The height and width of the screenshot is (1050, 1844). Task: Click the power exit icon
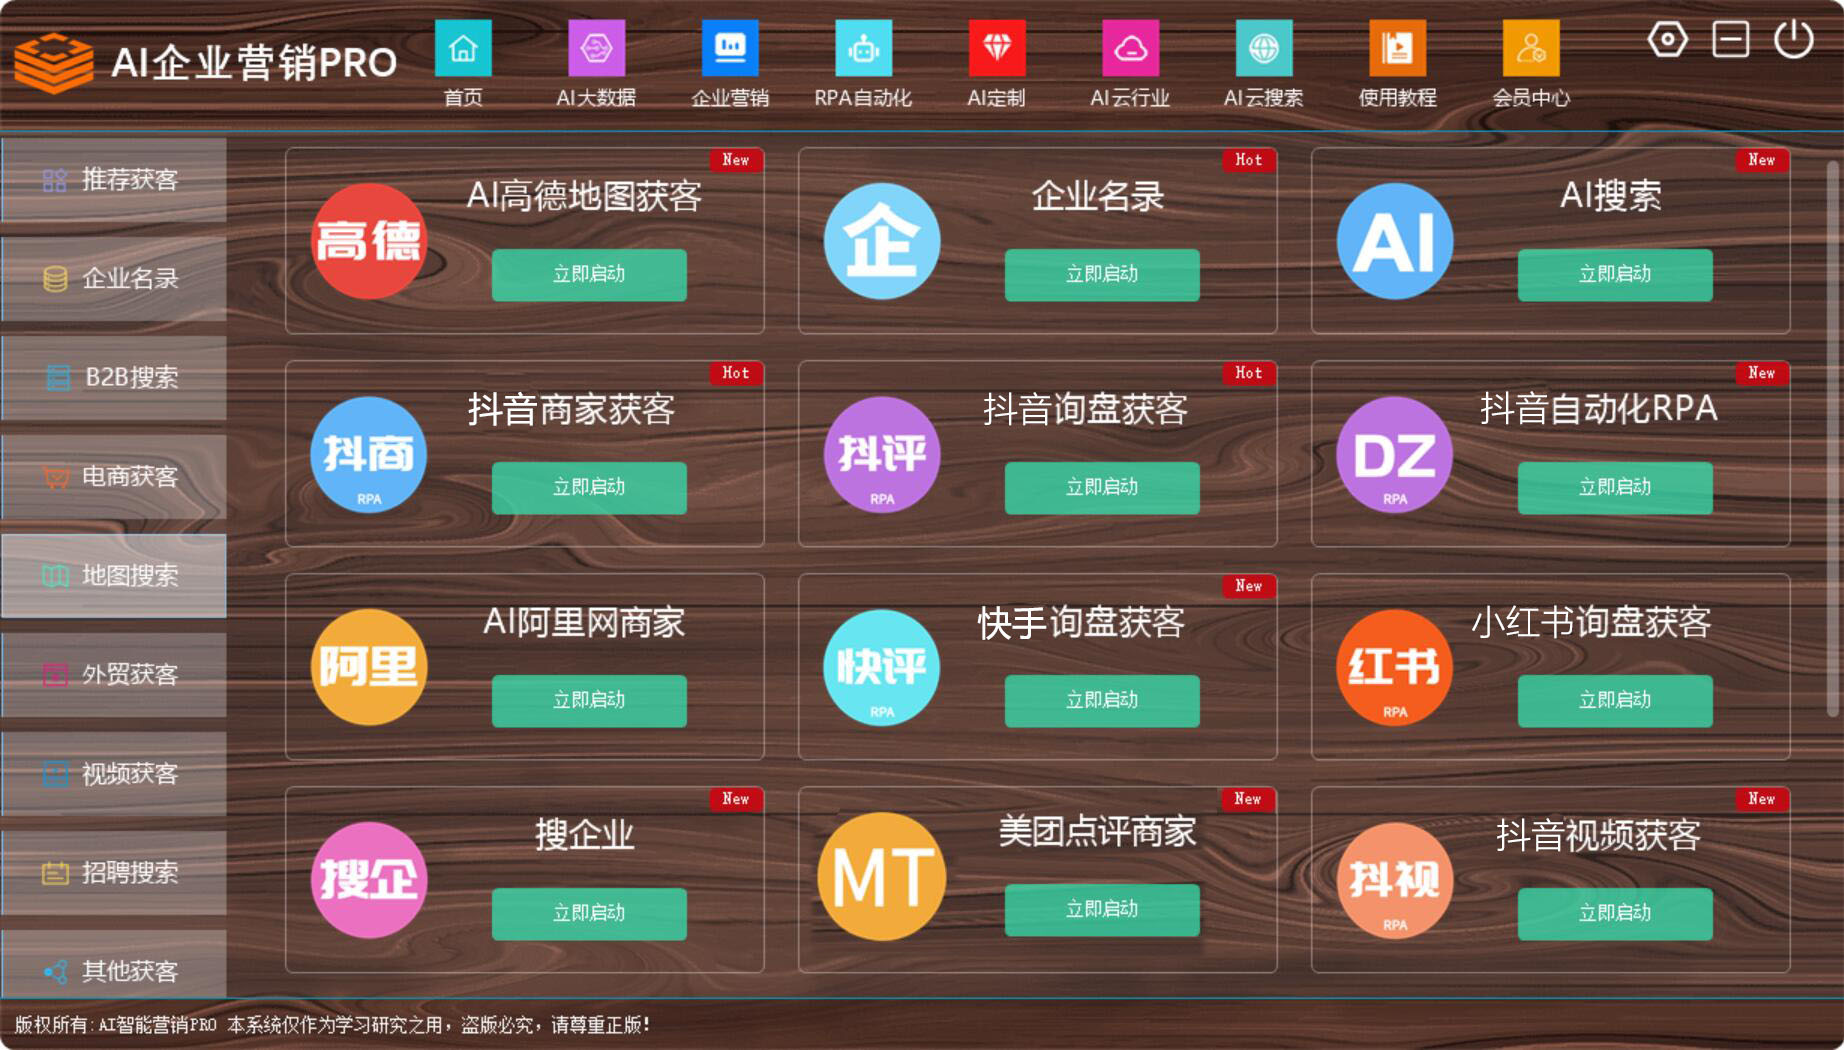[1793, 40]
